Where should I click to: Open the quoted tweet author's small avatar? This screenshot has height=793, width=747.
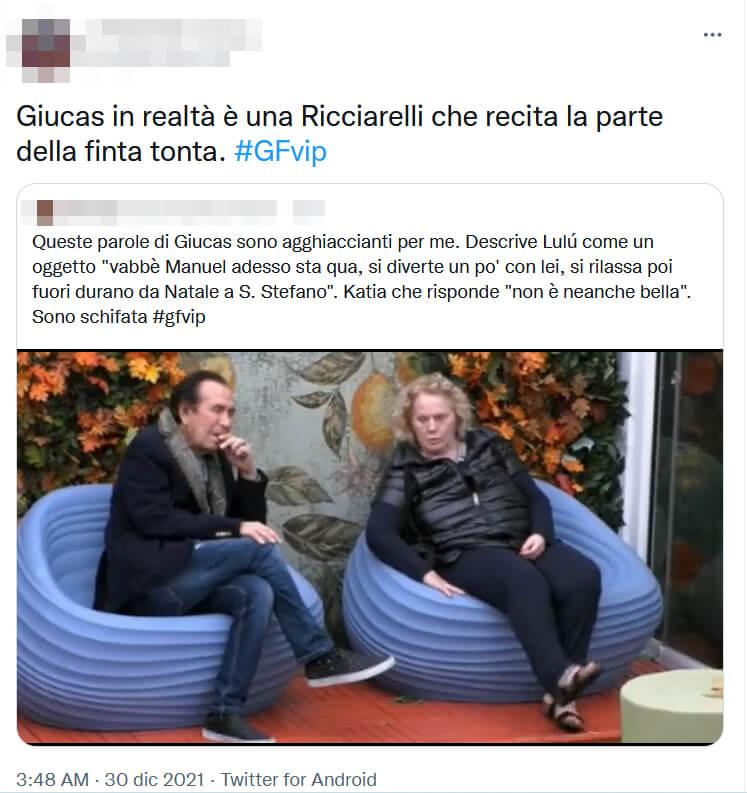coord(45,212)
